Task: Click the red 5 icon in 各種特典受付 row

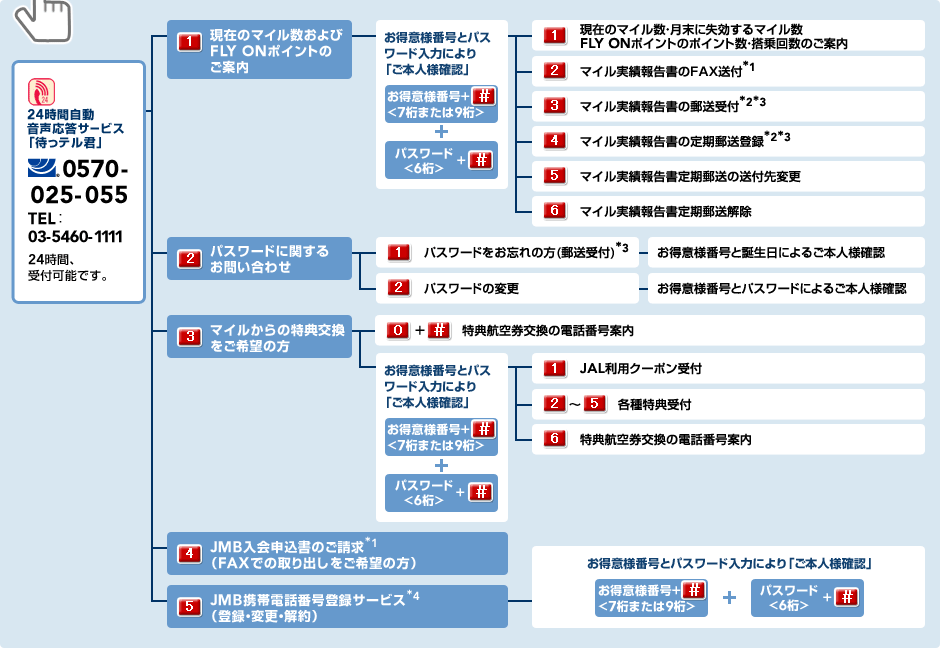Action: [595, 403]
